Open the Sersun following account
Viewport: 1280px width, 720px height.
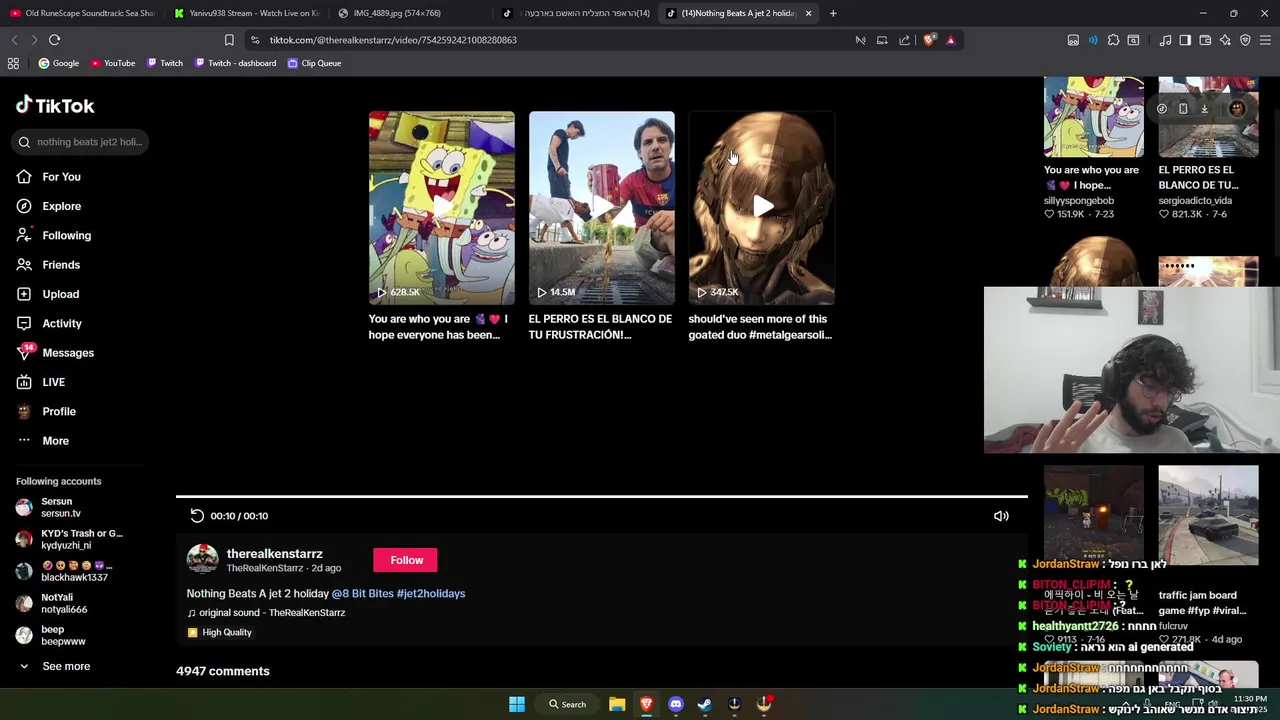(x=50, y=508)
